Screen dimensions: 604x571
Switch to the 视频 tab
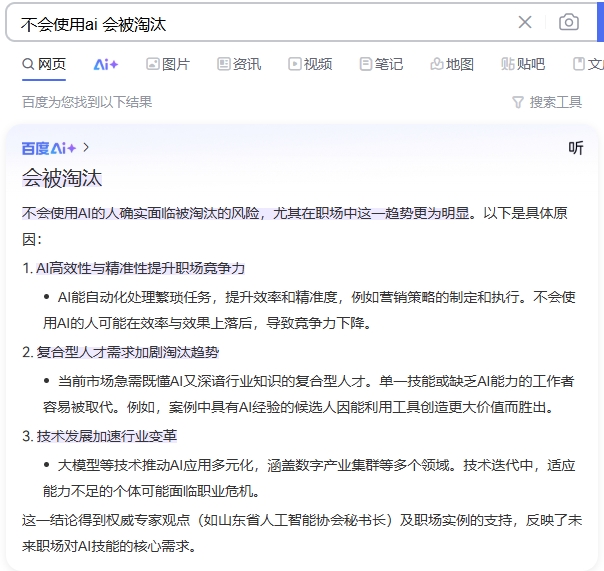click(x=310, y=64)
